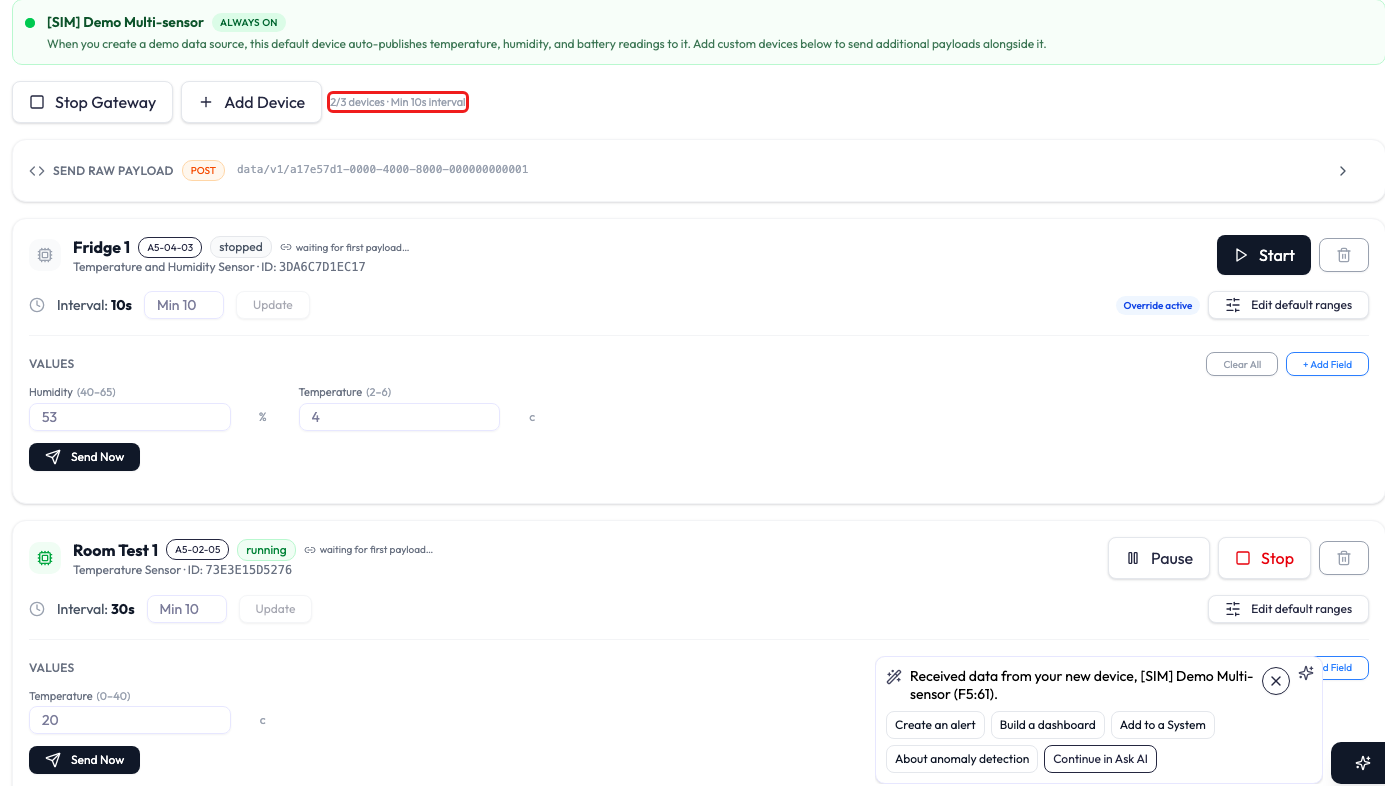Click the sparkle icon beside the notification close
Screen dimensions: 1385x786
pyautogui.click(x=1306, y=673)
